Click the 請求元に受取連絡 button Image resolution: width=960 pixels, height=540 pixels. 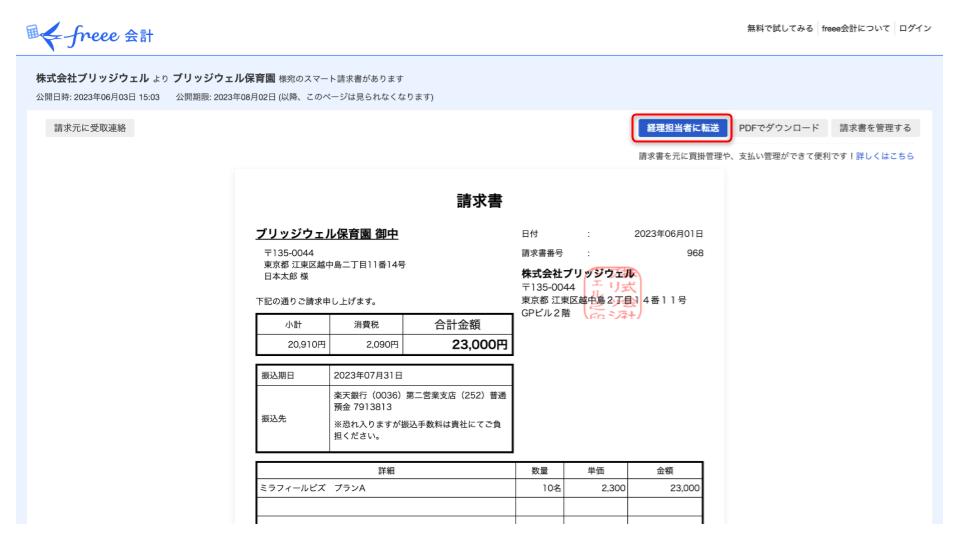click(90, 128)
